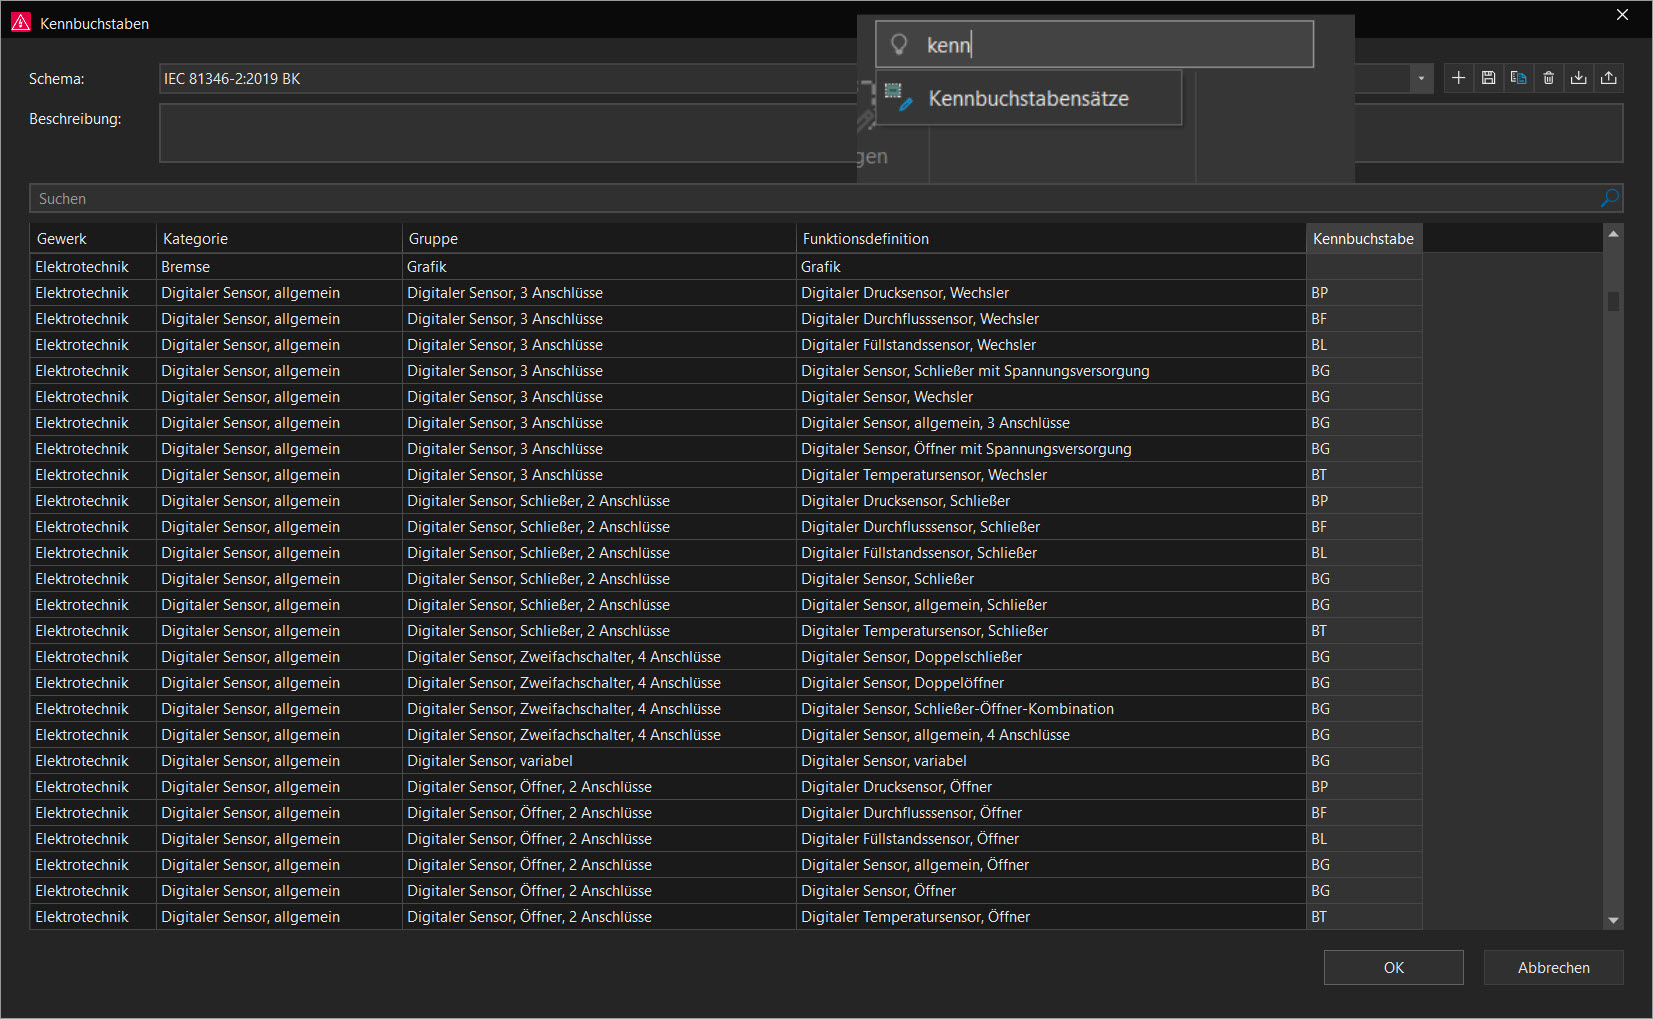Click the scrollbar down arrow in table

[x=1613, y=920]
